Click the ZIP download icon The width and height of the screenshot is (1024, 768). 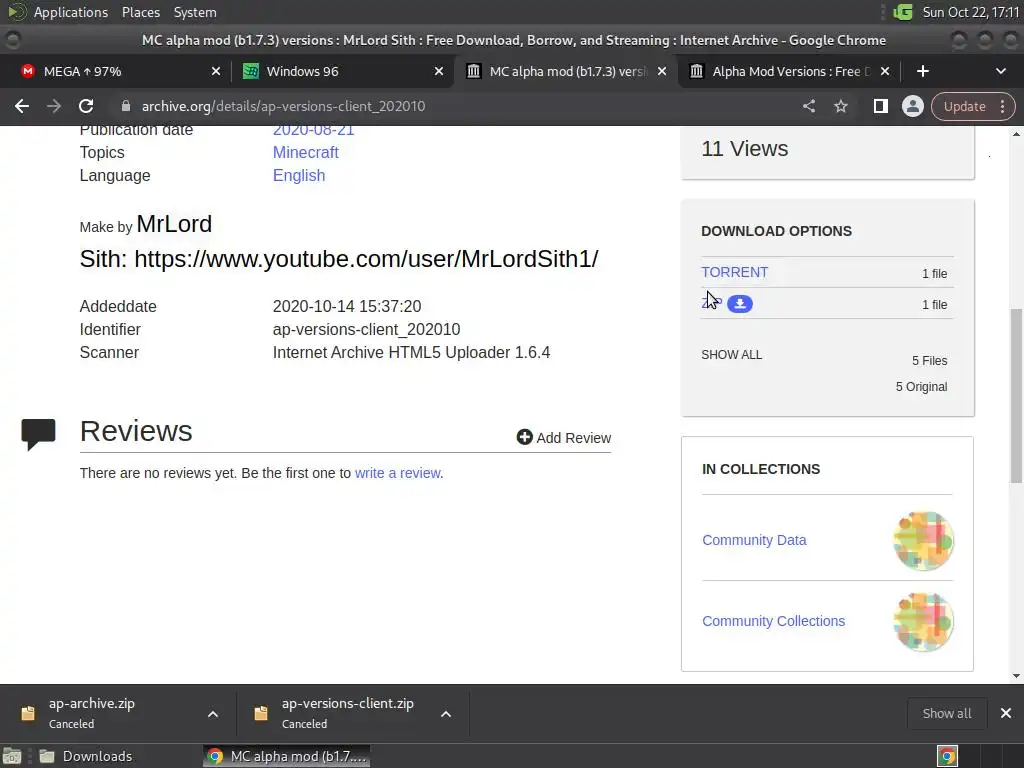click(x=740, y=304)
